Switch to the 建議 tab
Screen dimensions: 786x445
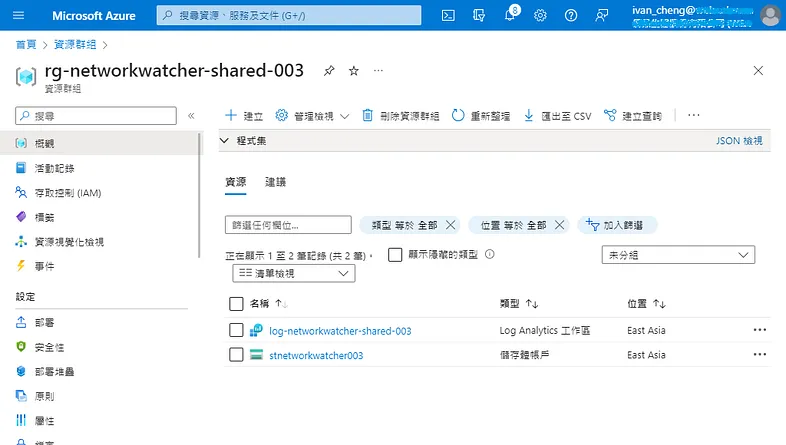click(275, 182)
